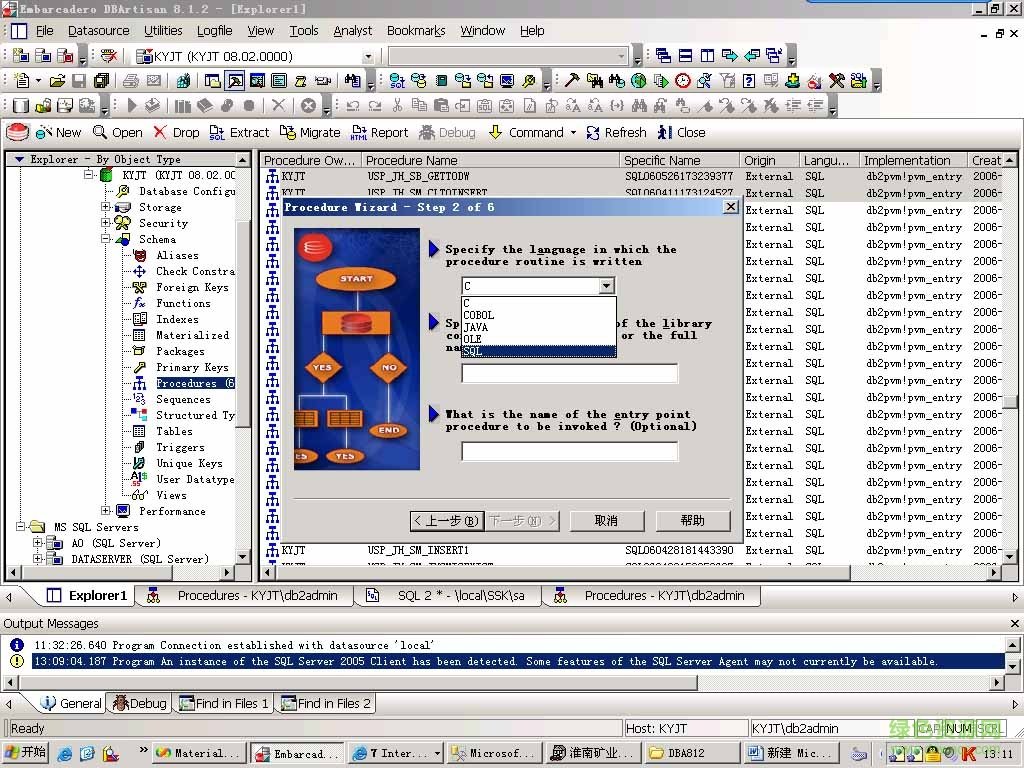
Task: Click the Migrate toolbar icon
Action: [287, 132]
